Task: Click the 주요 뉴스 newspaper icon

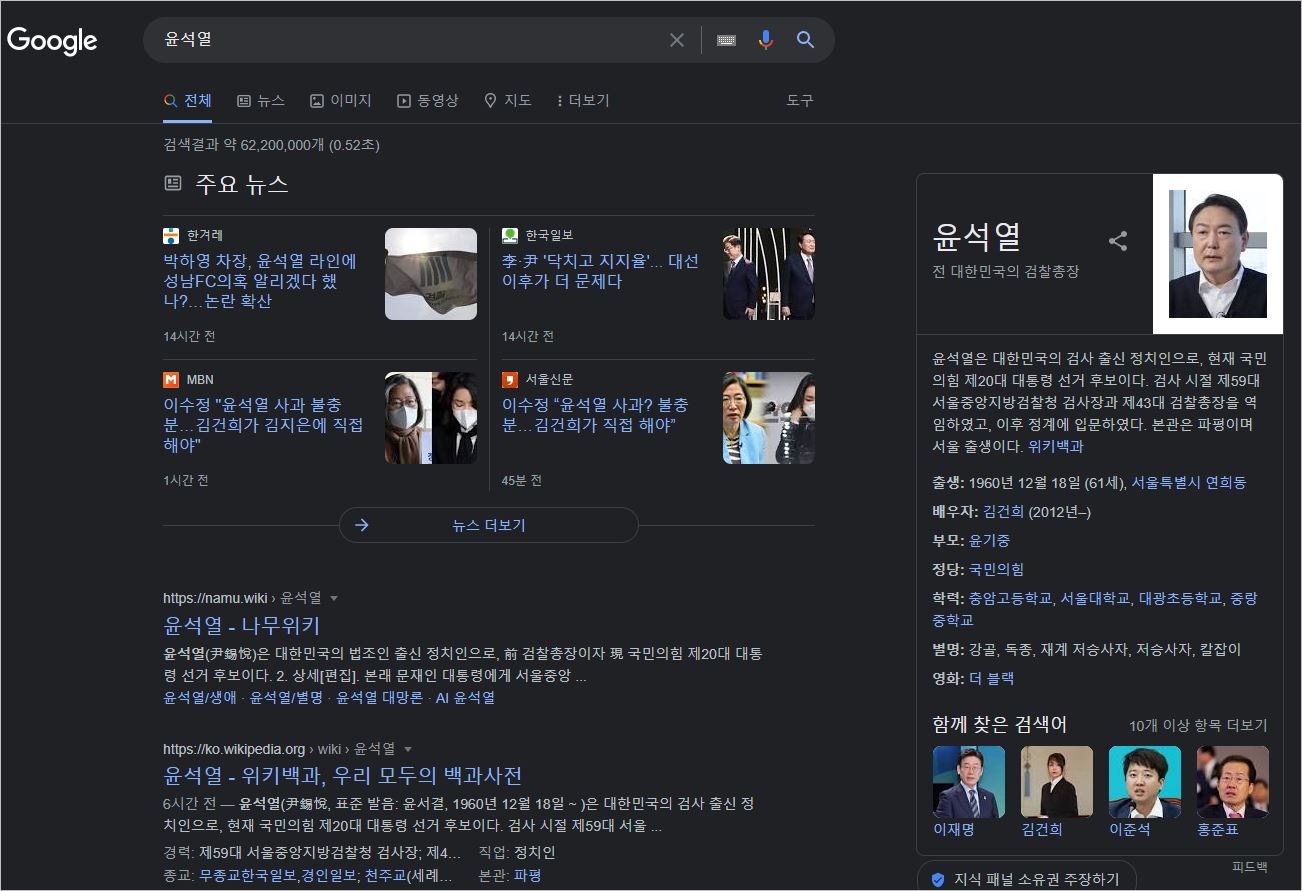Action: click(x=173, y=183)
